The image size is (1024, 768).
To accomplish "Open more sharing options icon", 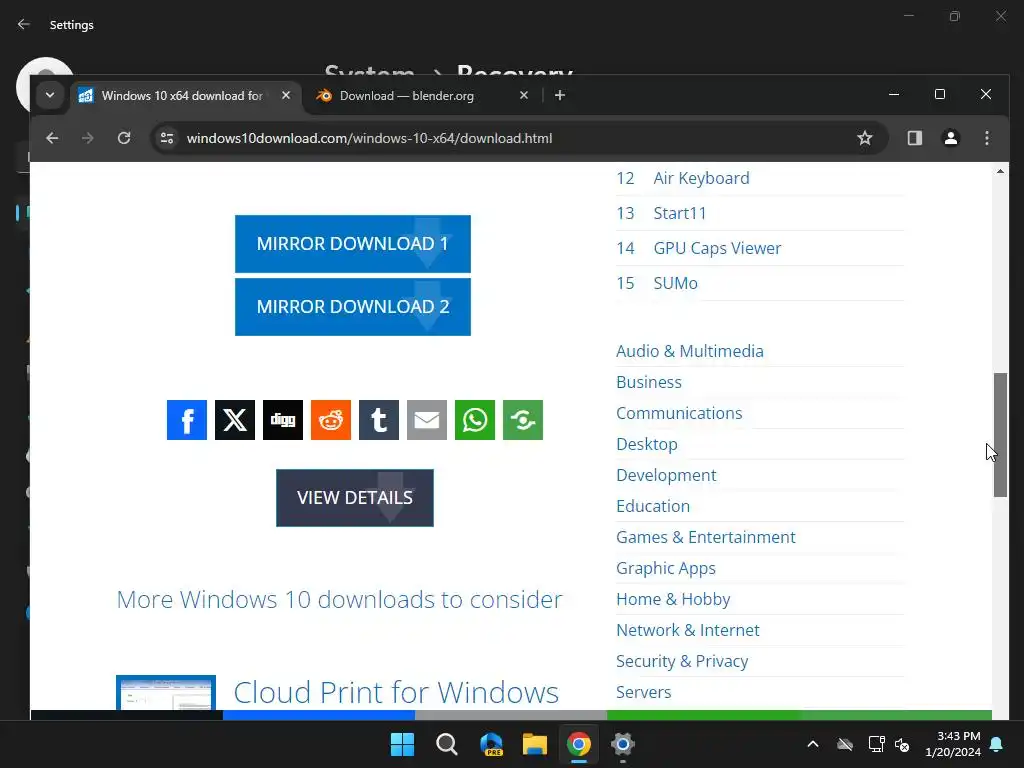I will (x=522, y=420).
